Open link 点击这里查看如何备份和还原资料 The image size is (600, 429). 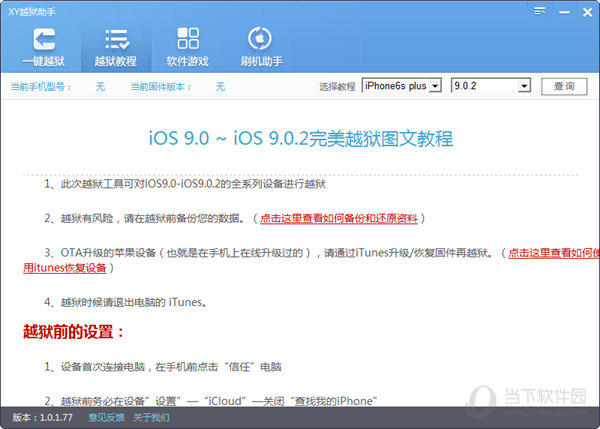click(x=339, y=219)
